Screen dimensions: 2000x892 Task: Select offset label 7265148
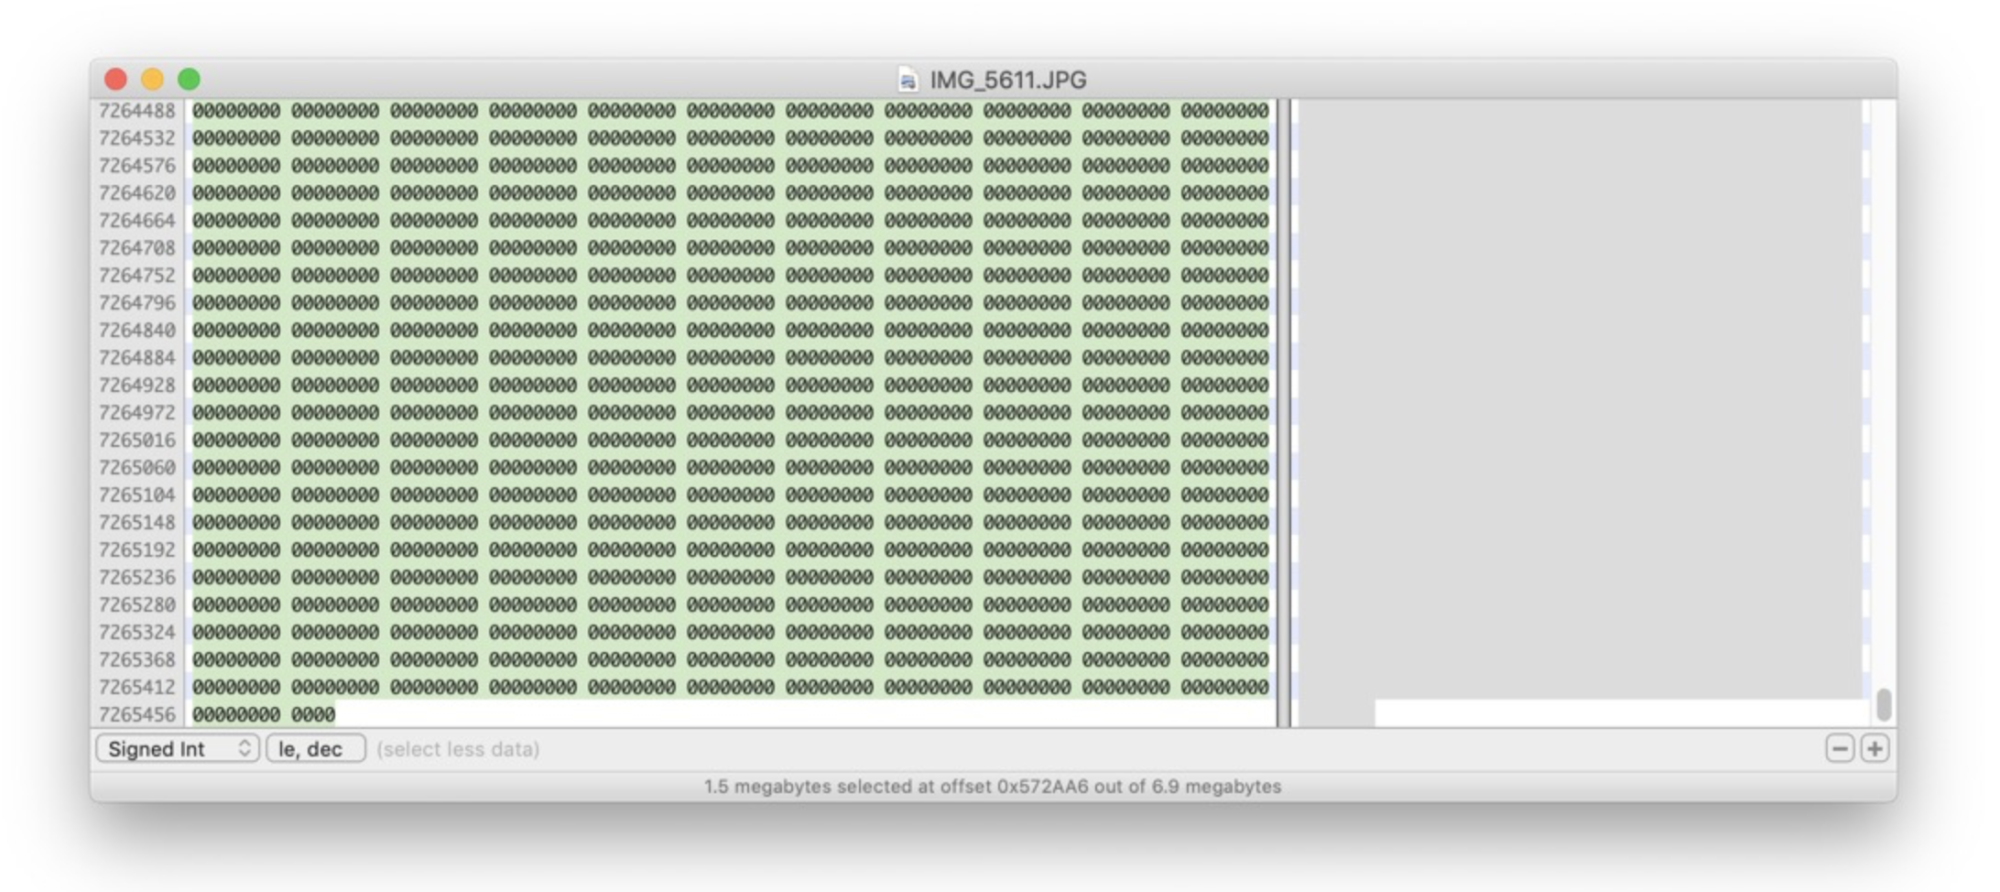[137, 523]
